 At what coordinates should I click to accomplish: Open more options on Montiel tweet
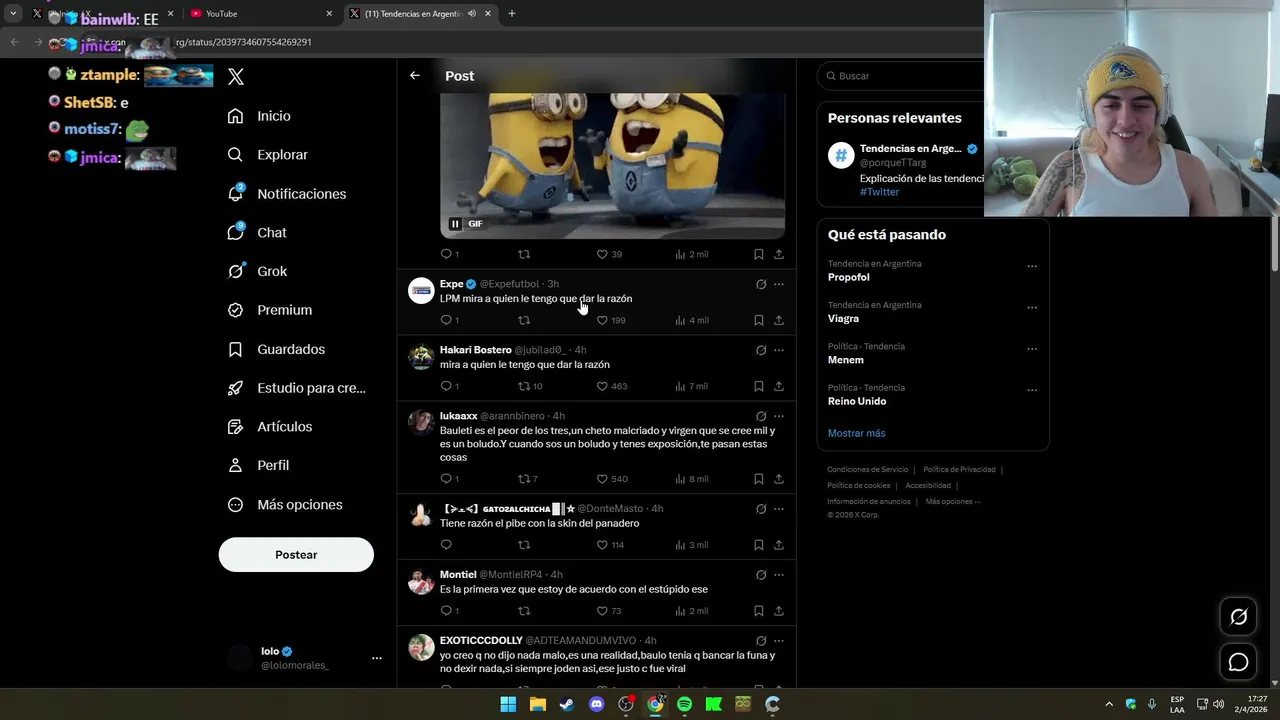779,575
